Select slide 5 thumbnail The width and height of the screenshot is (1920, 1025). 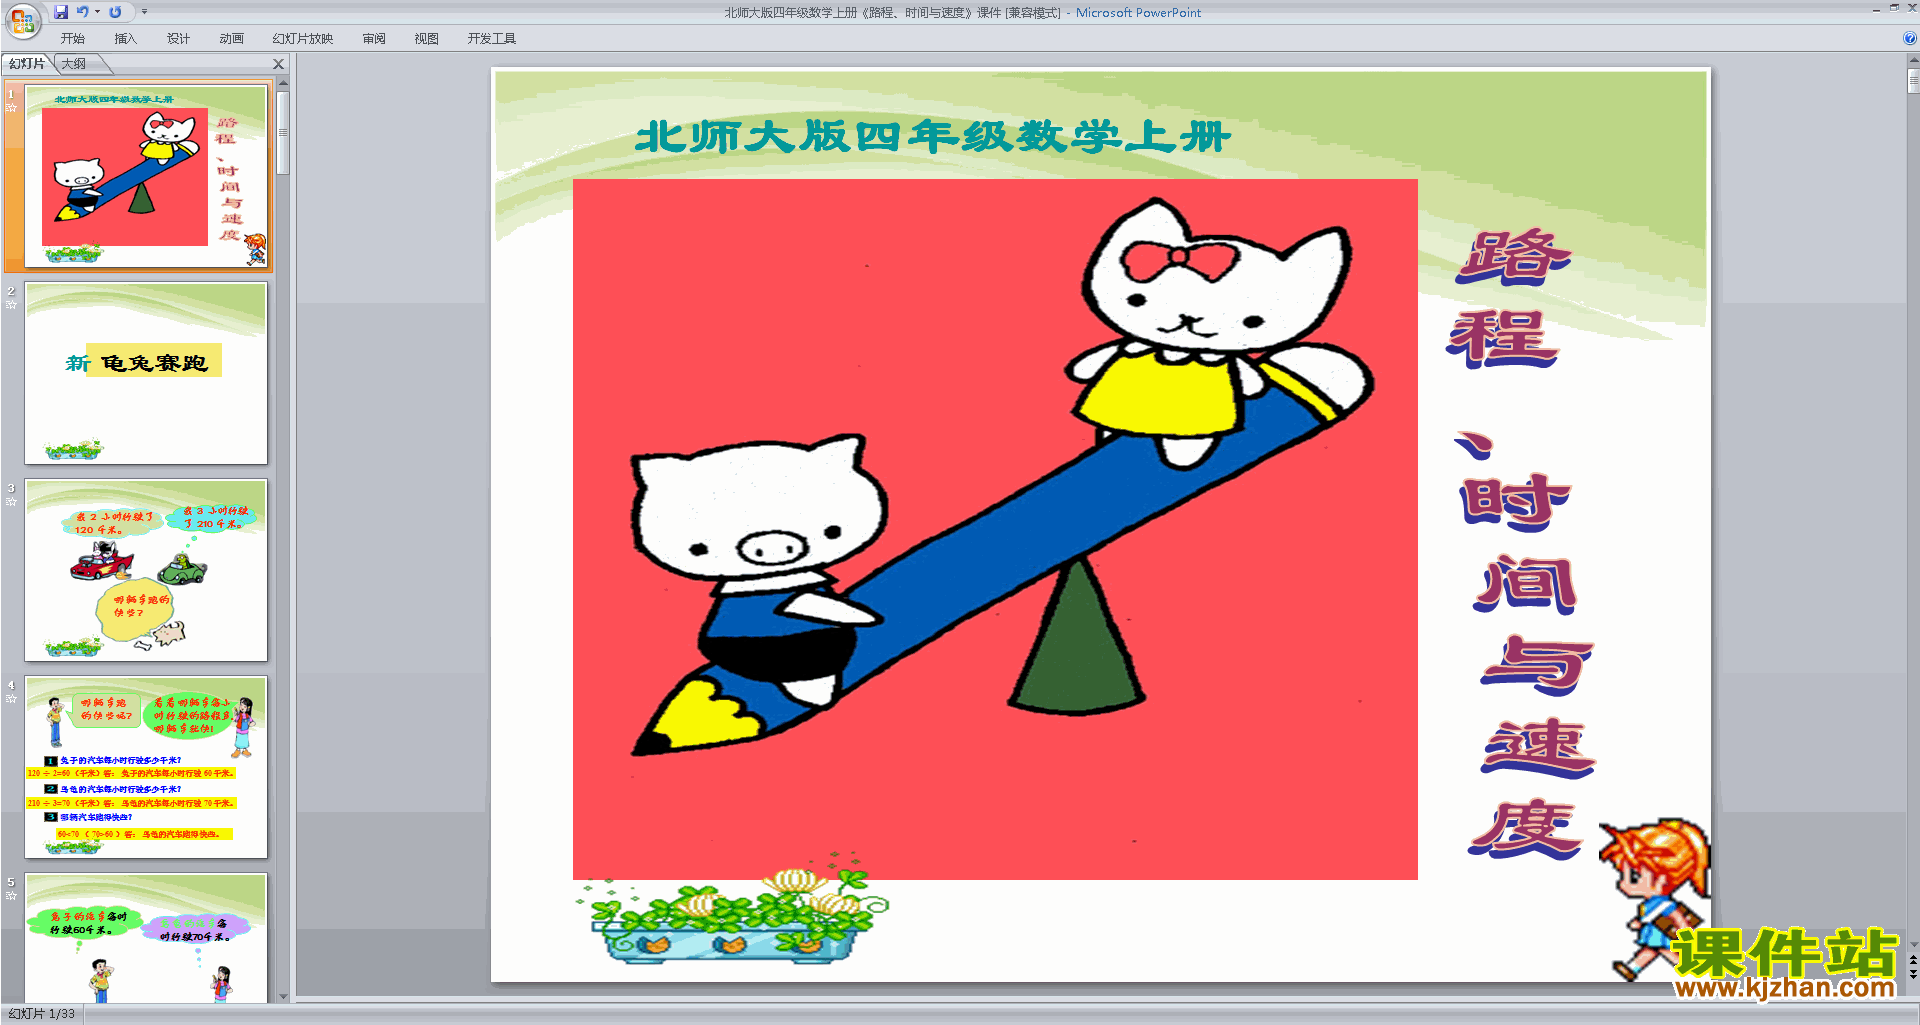[x=146, y=938]
